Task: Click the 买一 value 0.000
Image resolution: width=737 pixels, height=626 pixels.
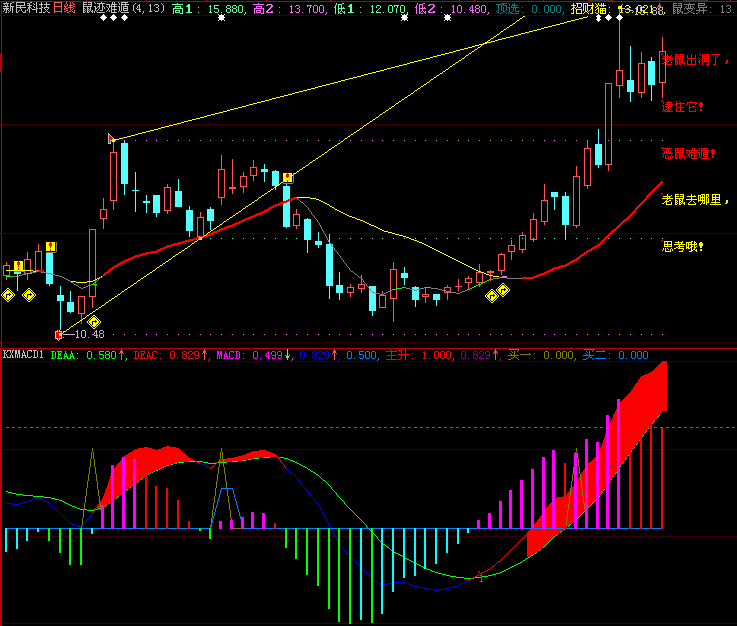Action: pos(558,355)
